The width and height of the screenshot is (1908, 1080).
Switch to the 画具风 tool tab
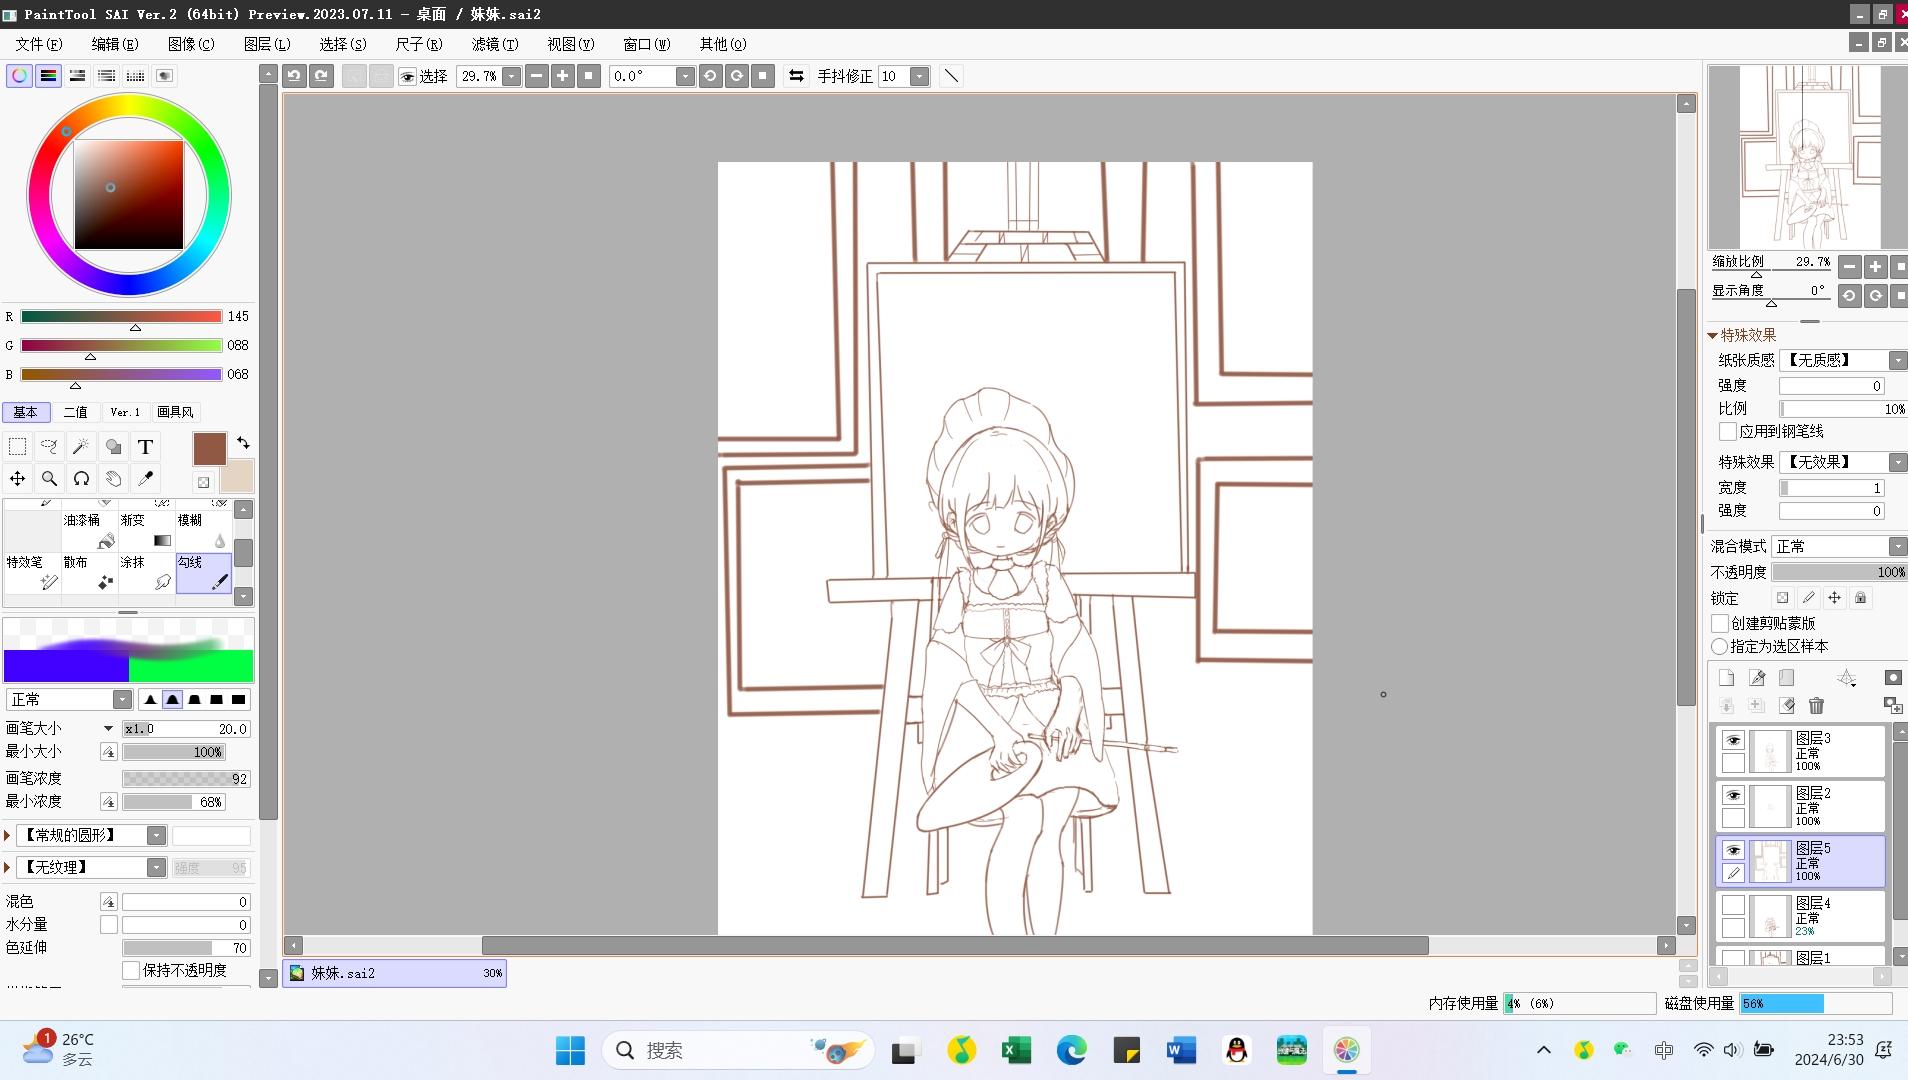[175, 412]
